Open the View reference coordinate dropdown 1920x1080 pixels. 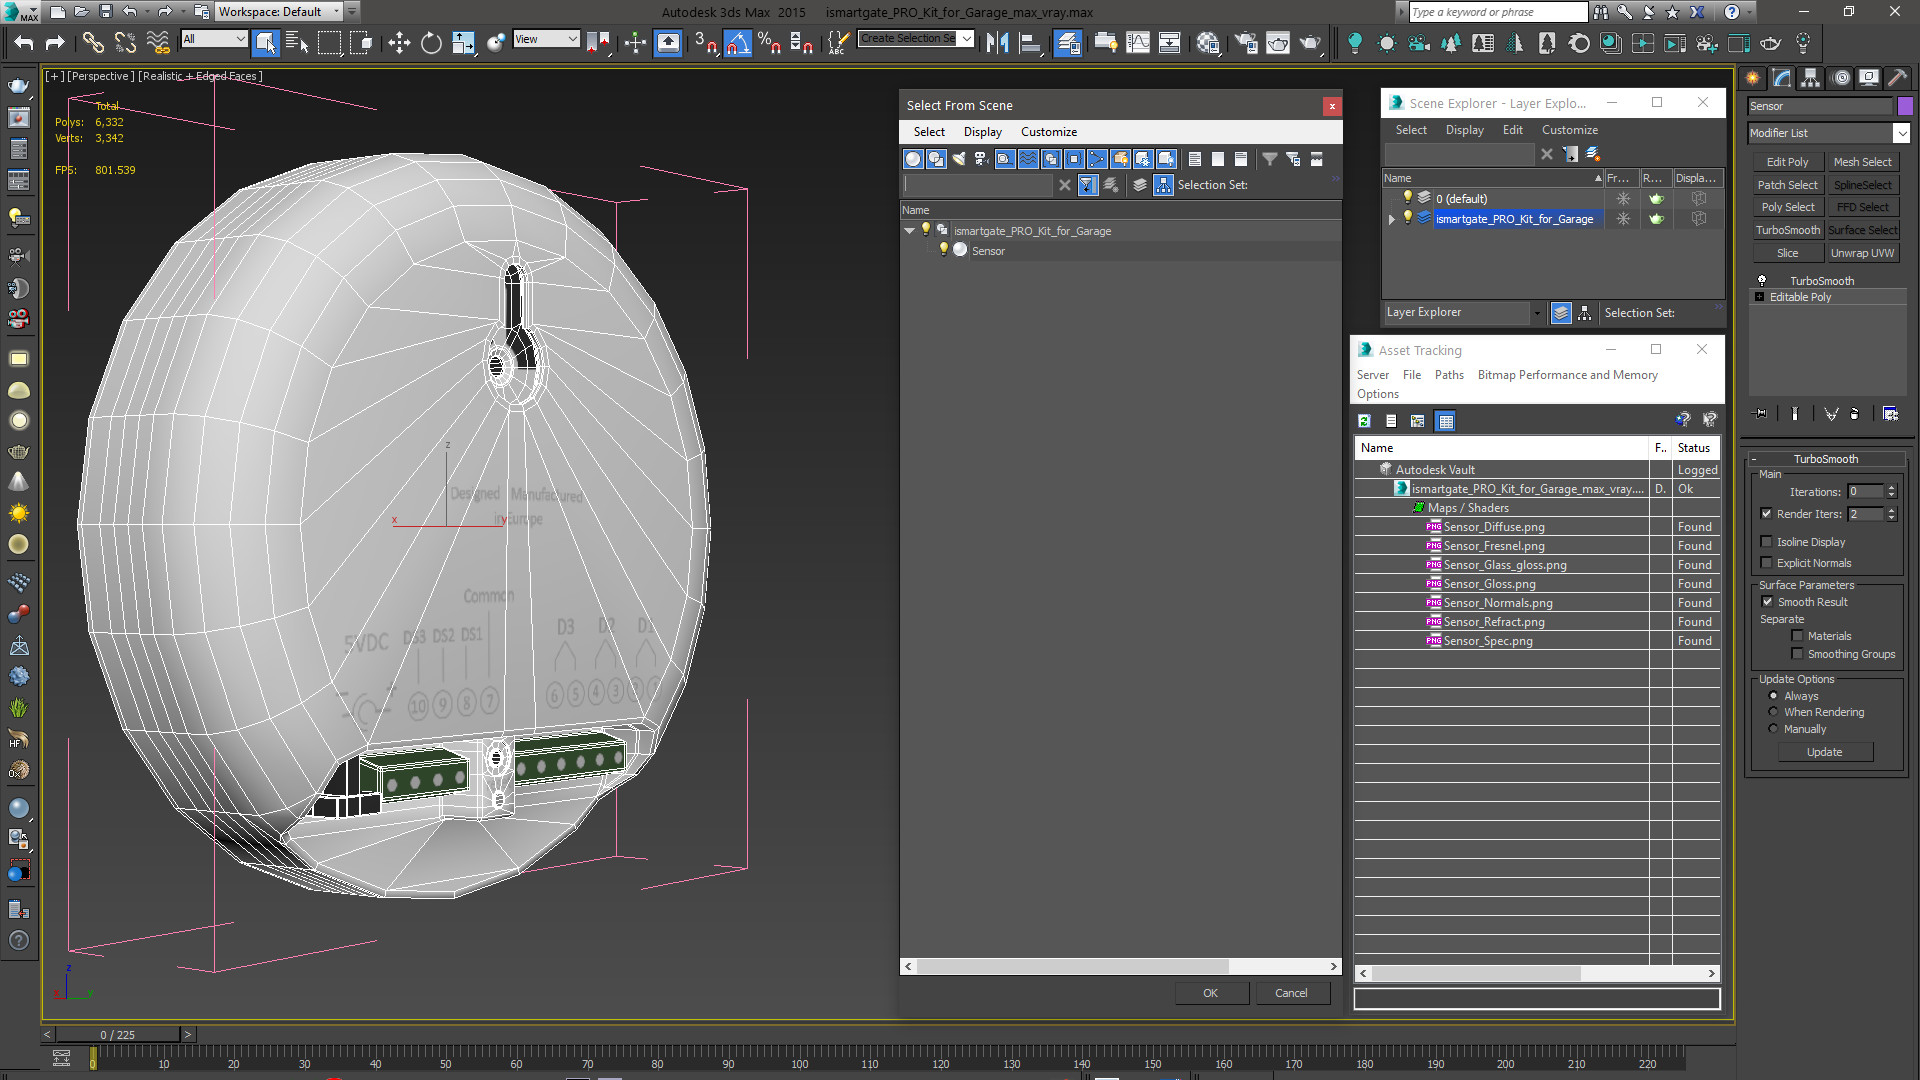546,39
